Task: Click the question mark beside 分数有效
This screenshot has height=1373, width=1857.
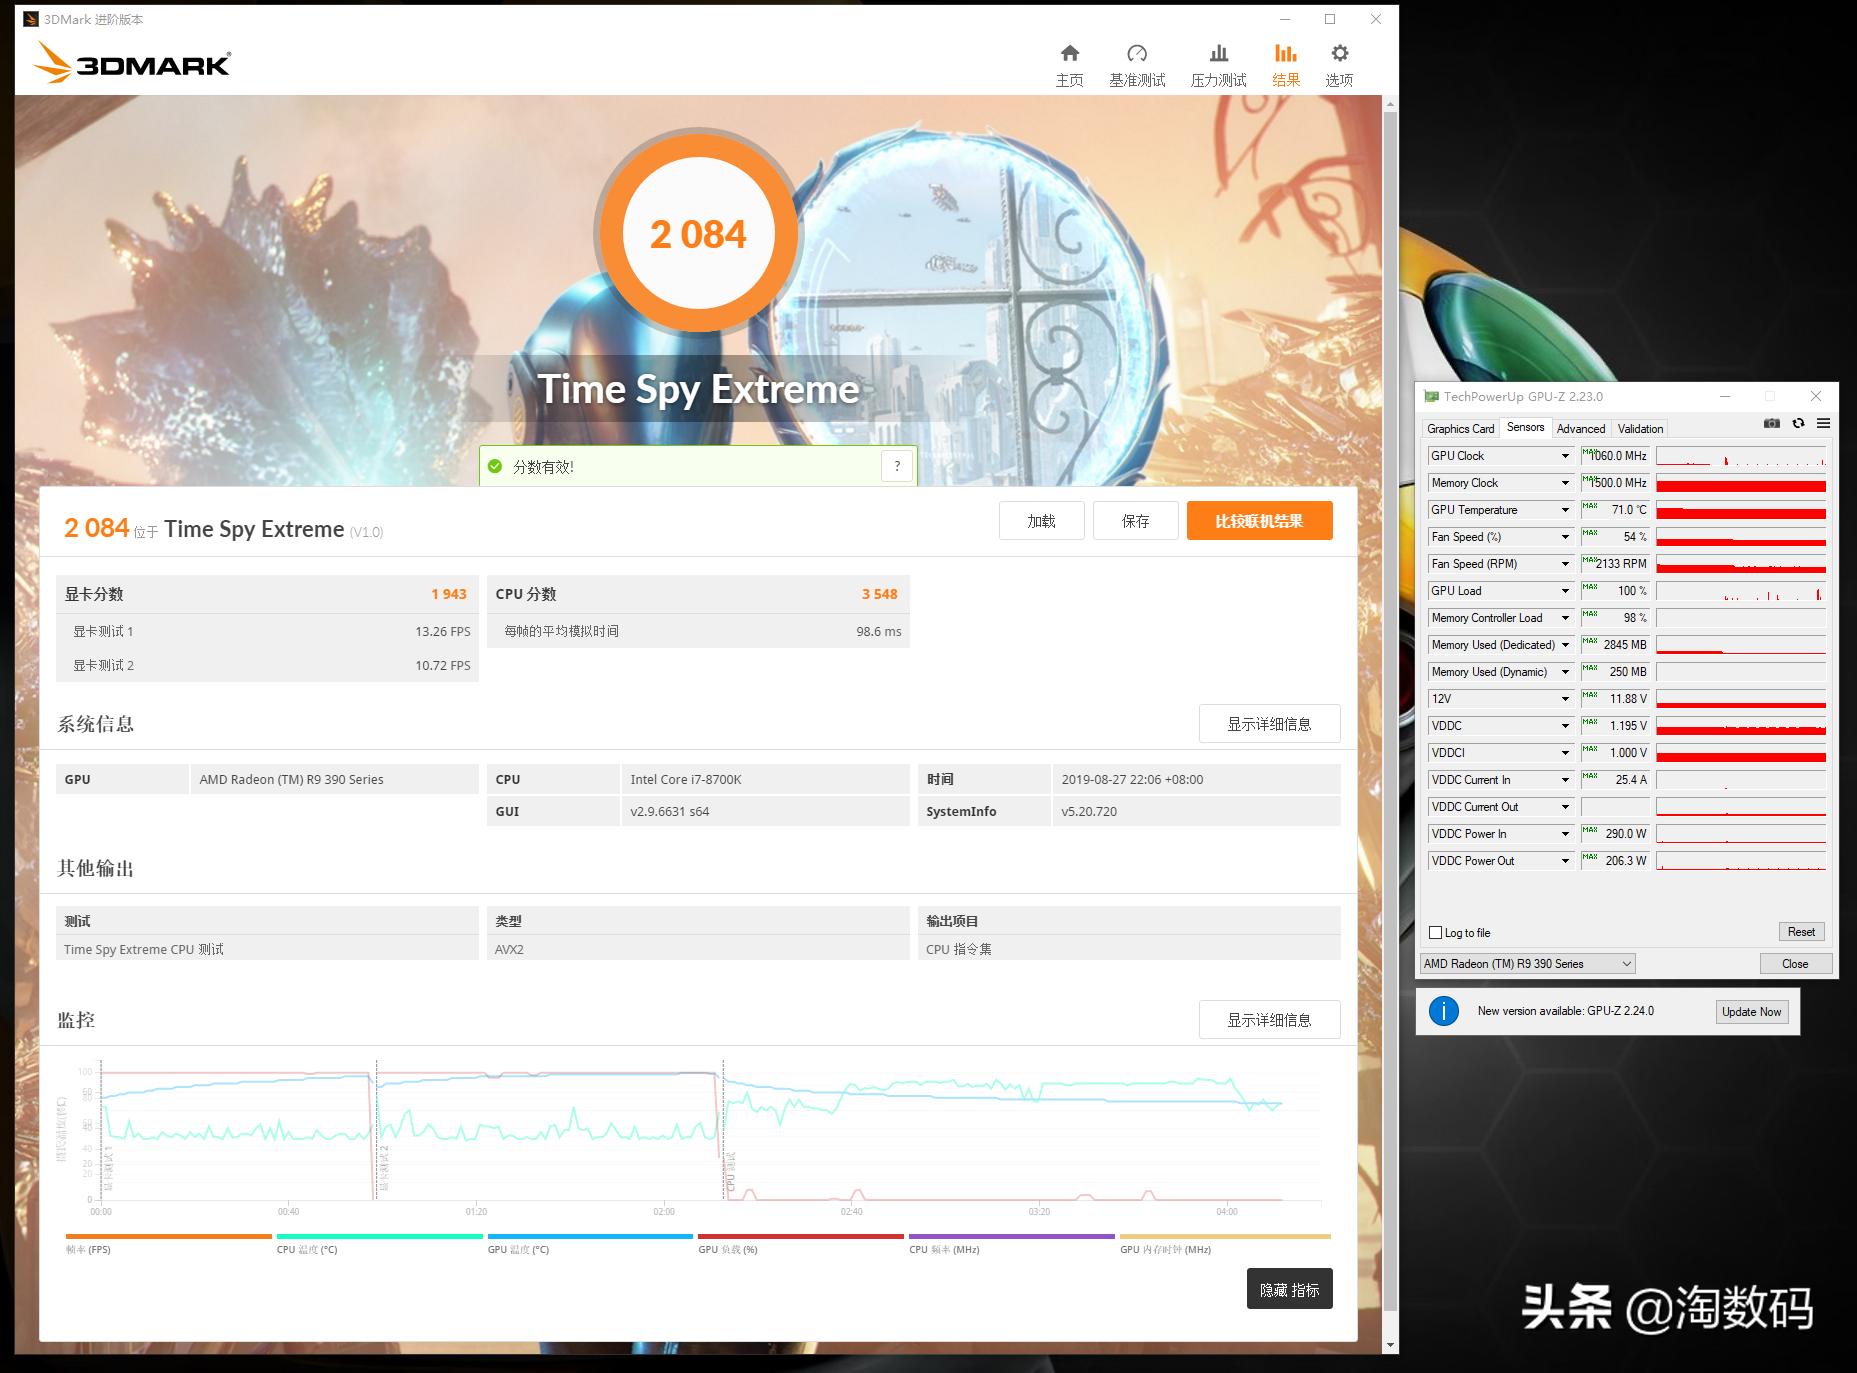Action: click(x=897, y=465)
